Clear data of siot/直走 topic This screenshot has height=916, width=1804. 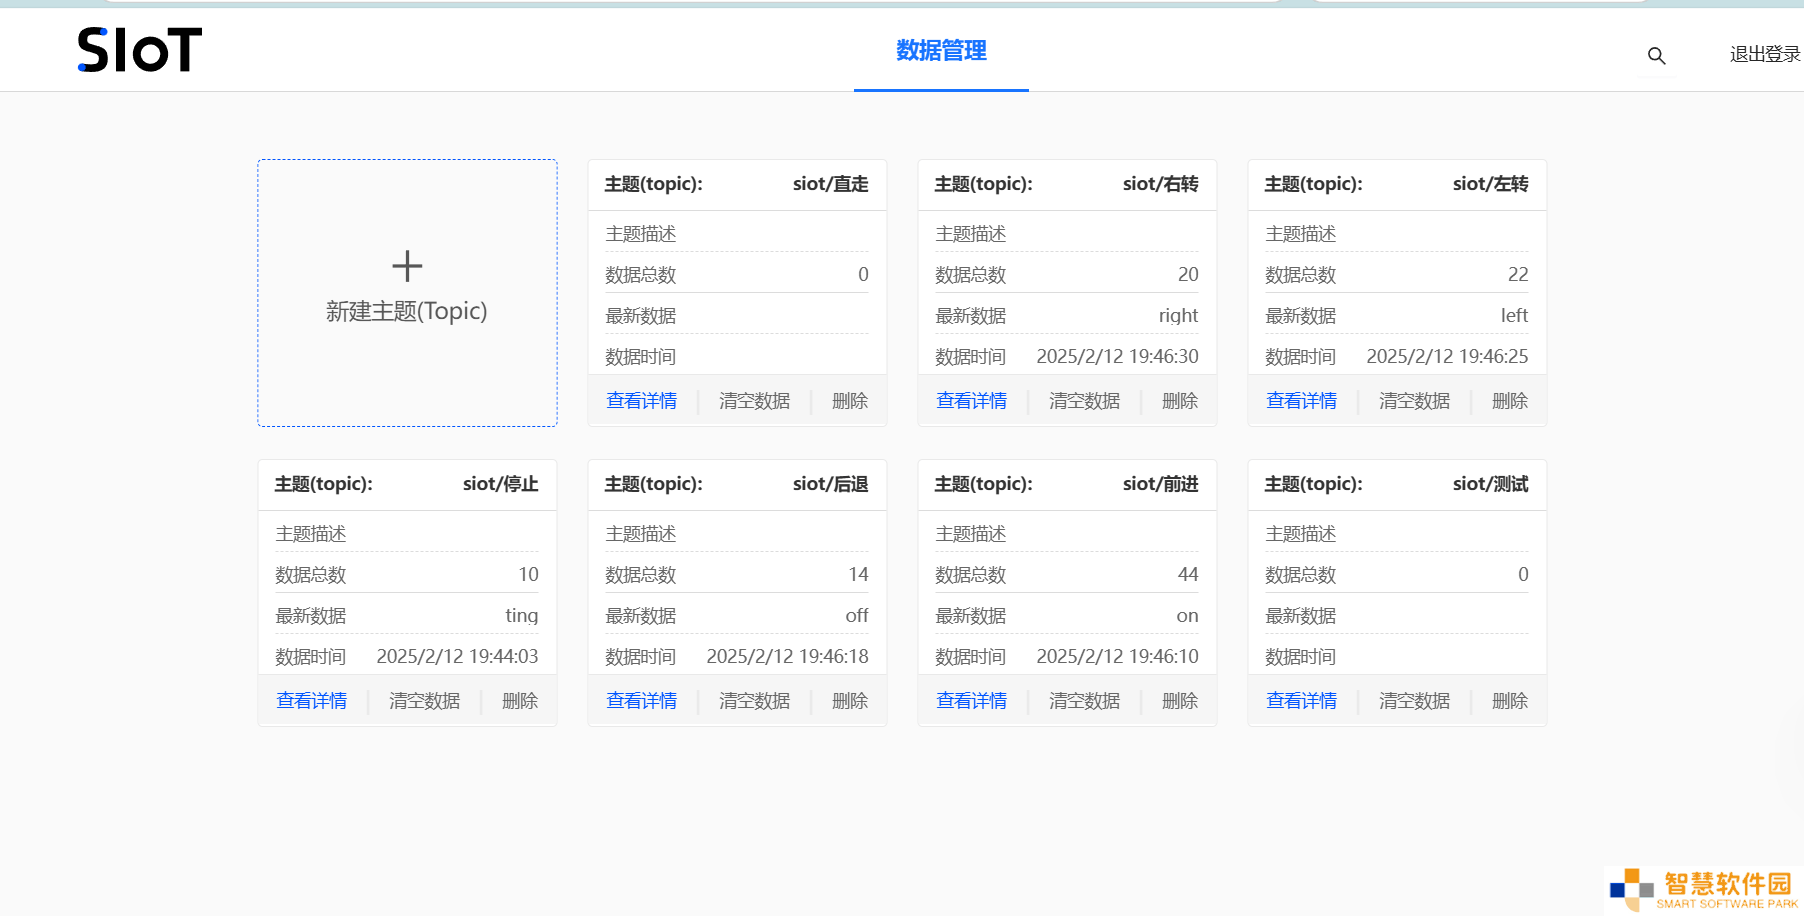pos(754,401)
